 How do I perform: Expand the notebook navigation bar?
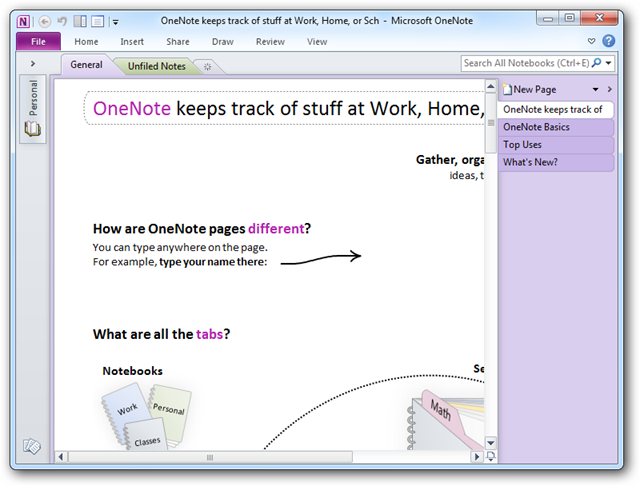33,64
